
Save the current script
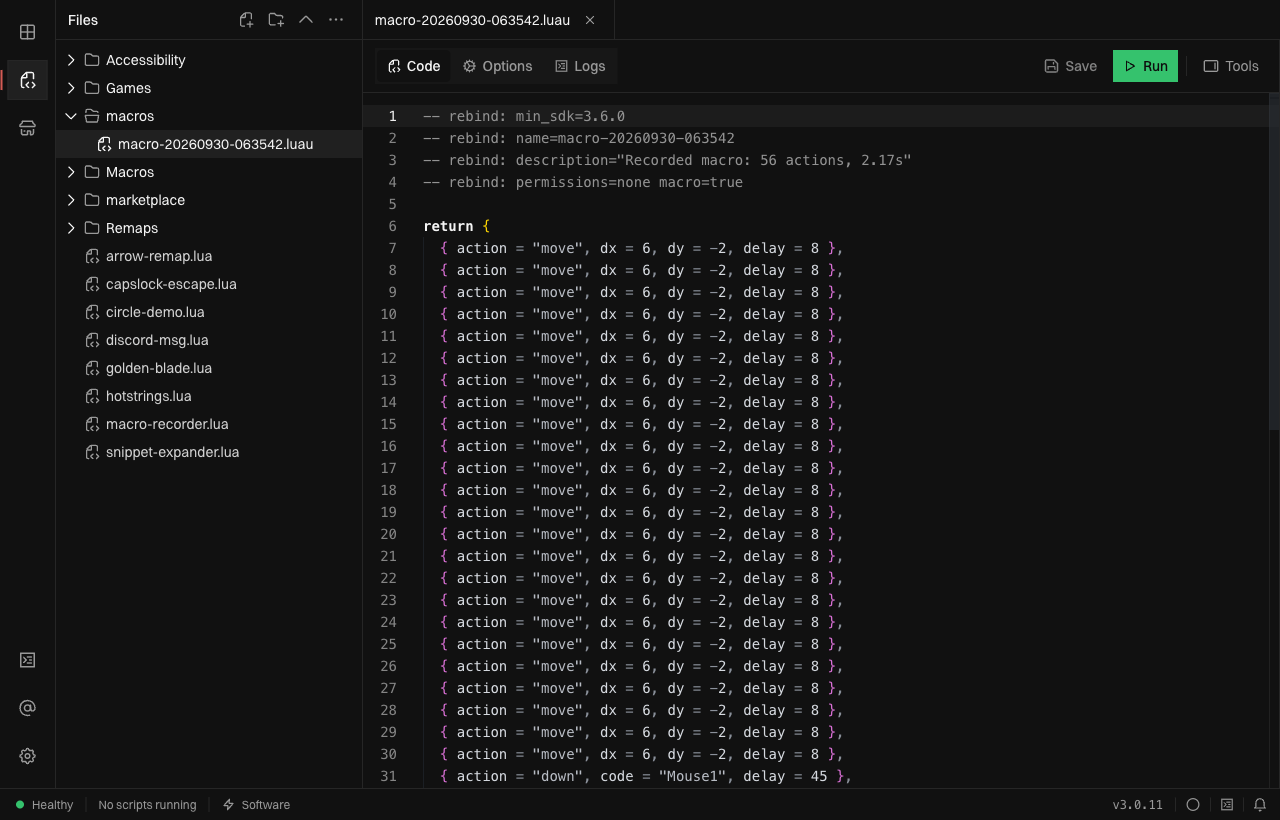(x=1070, y=66)
